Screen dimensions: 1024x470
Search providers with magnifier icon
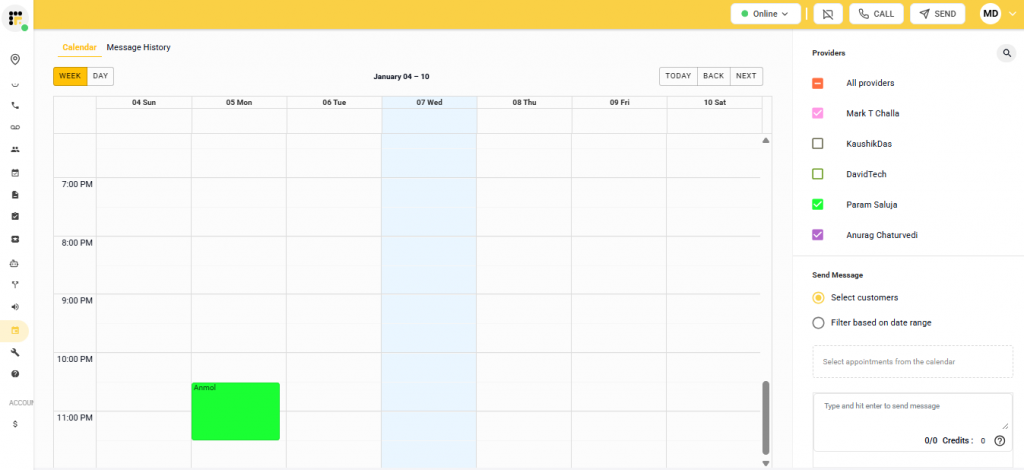pyautogui.click(x=1006, y=53)
